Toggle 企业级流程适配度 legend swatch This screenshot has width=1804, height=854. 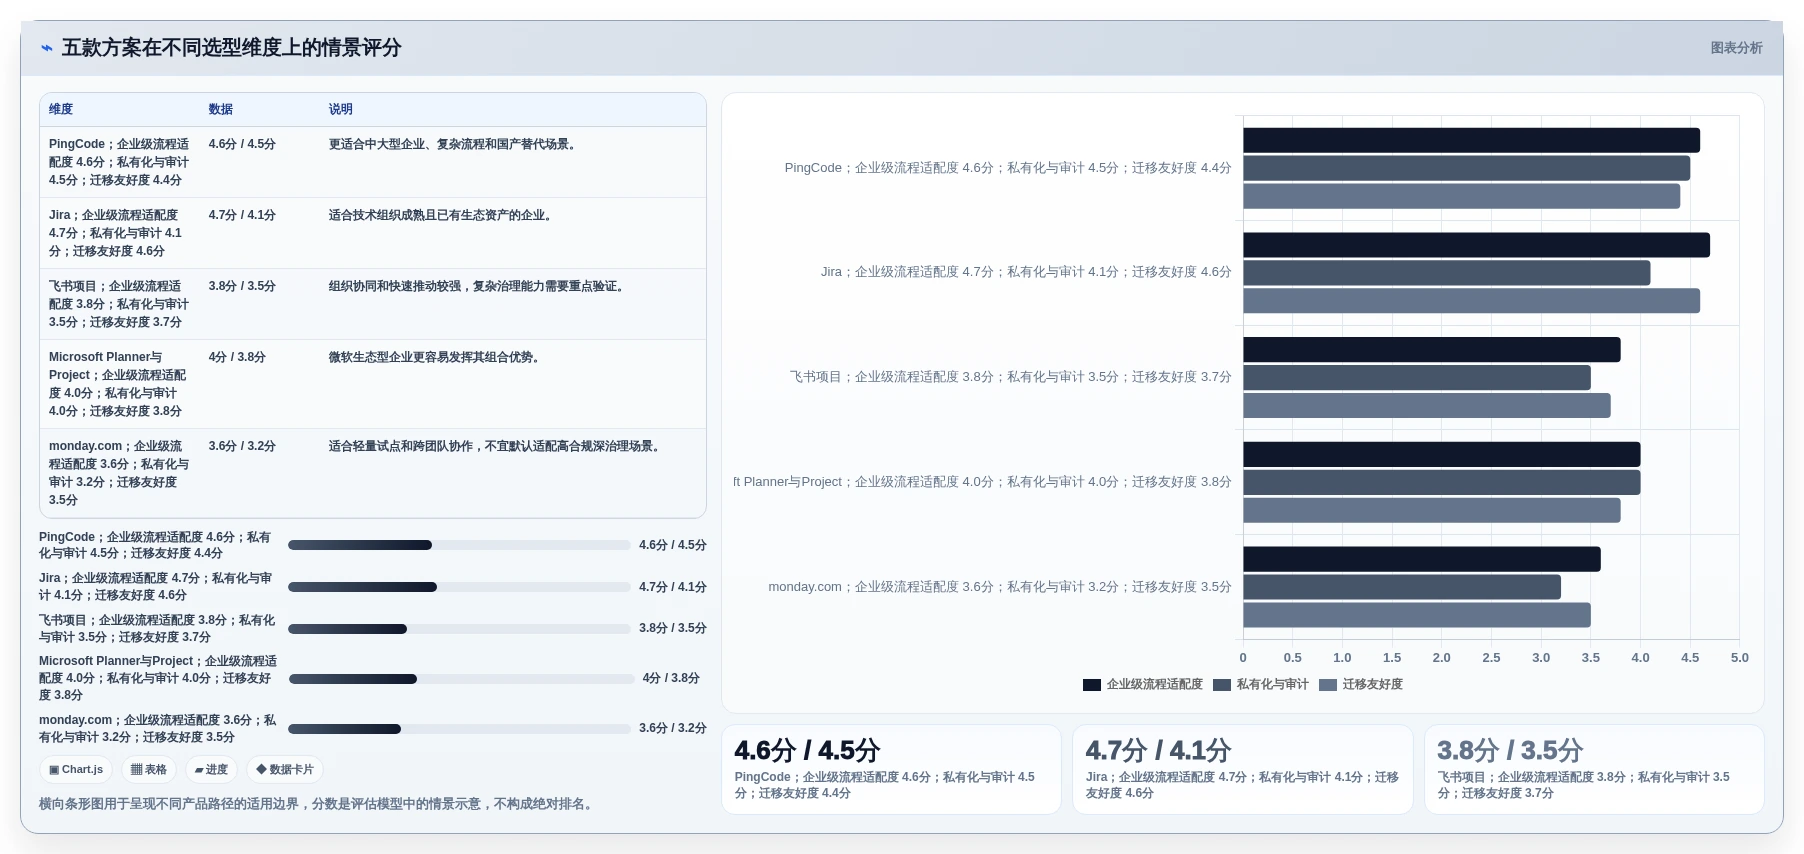[x=1092, y=685]
